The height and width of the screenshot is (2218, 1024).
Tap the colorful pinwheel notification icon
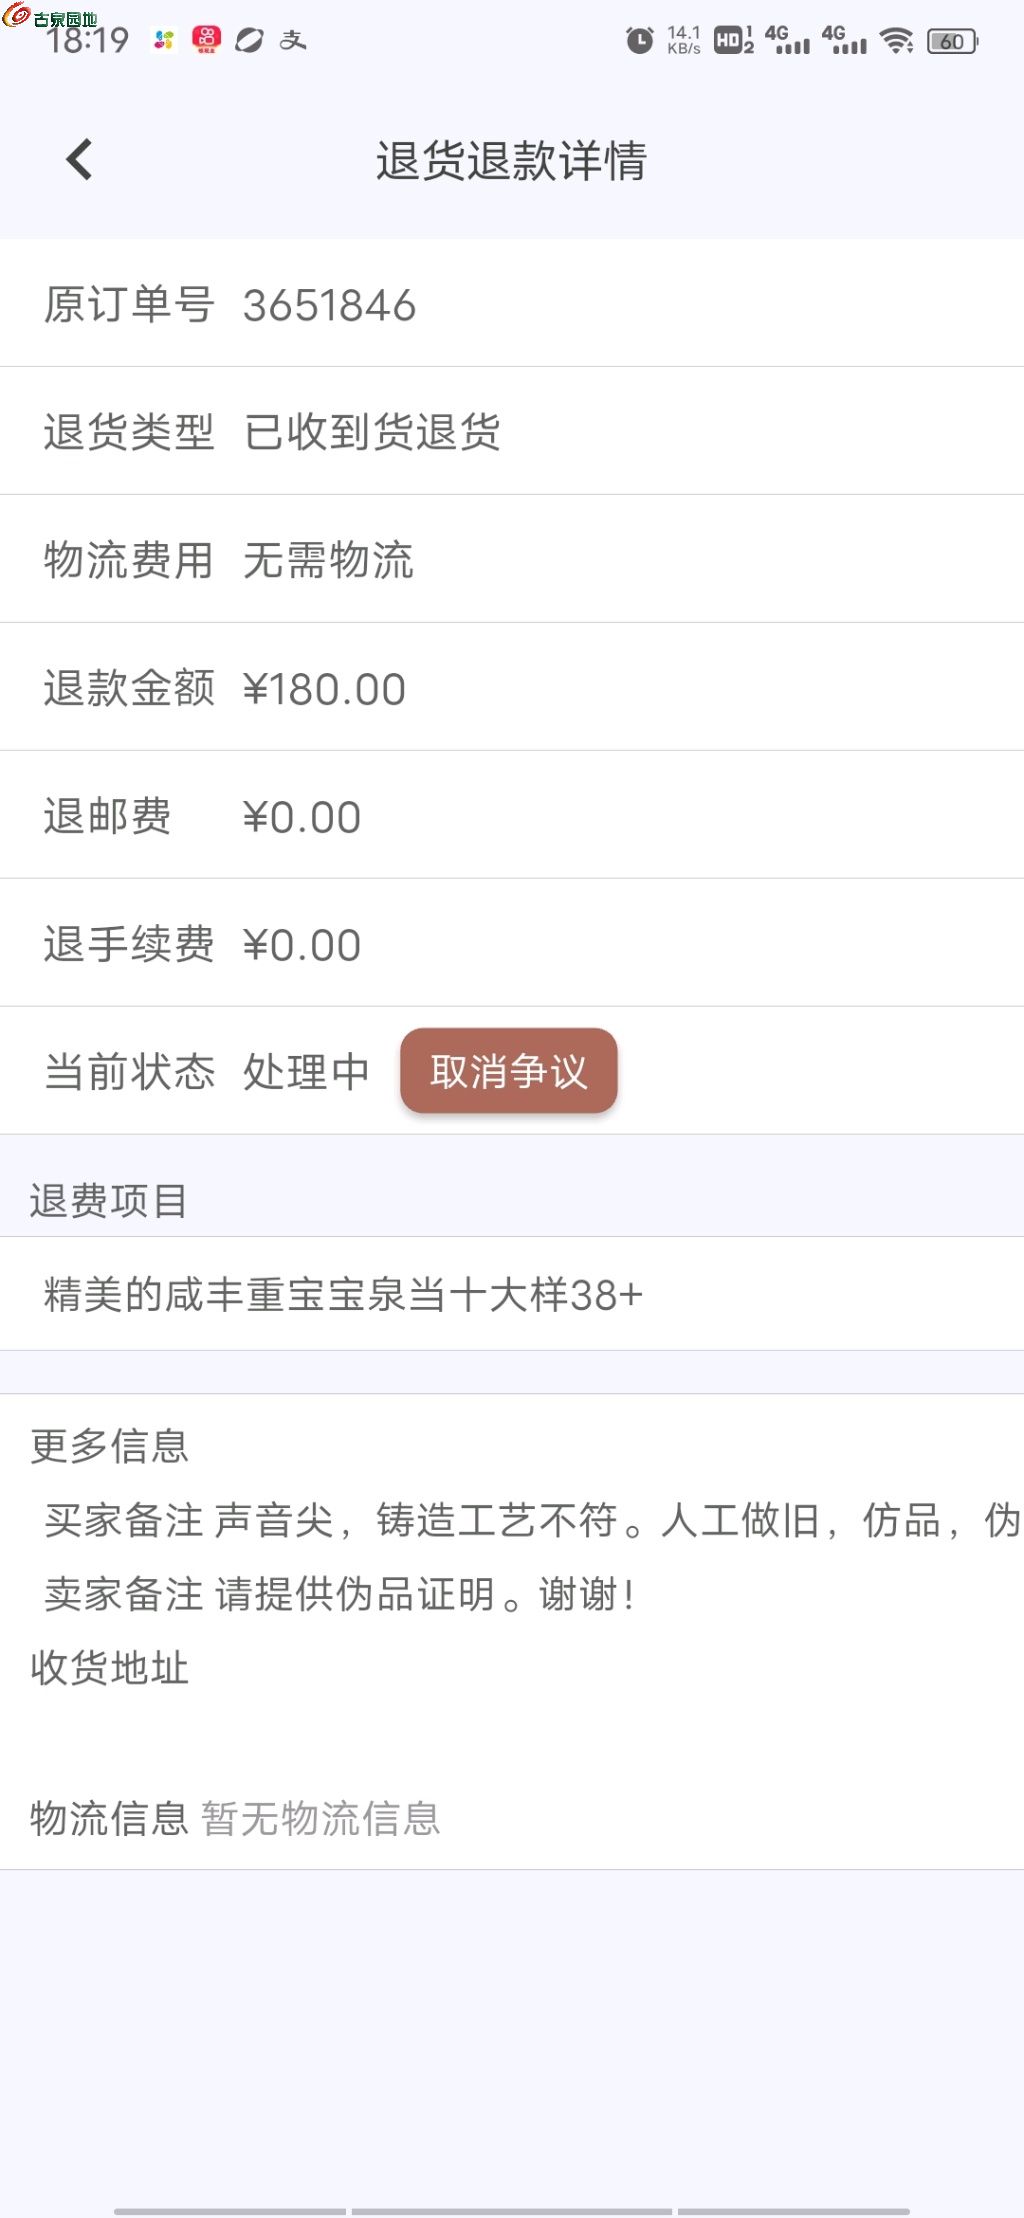(x=164, y=40)
